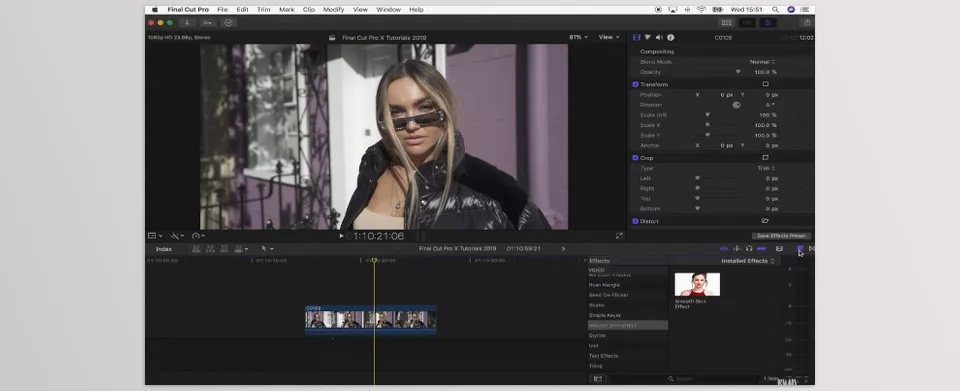
Task: Toggle the Browser layout icon
Action: [x=727, y=23]
